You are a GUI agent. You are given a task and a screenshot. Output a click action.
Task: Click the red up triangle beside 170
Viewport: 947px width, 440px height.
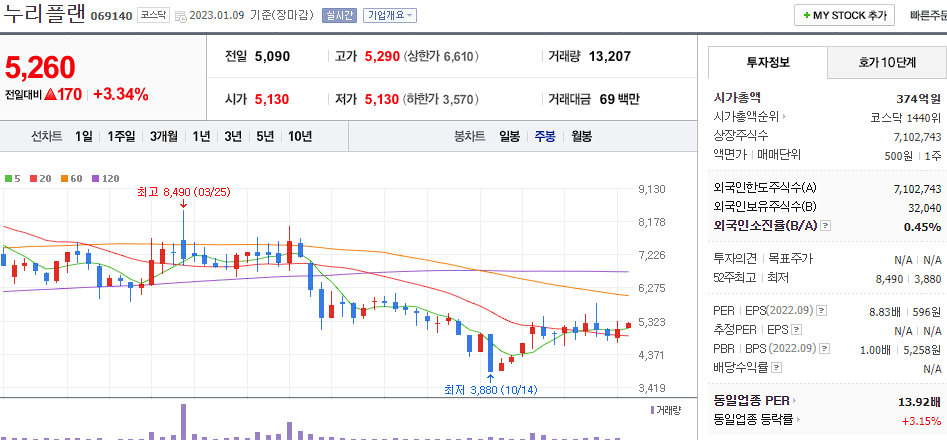coord(50,94)
